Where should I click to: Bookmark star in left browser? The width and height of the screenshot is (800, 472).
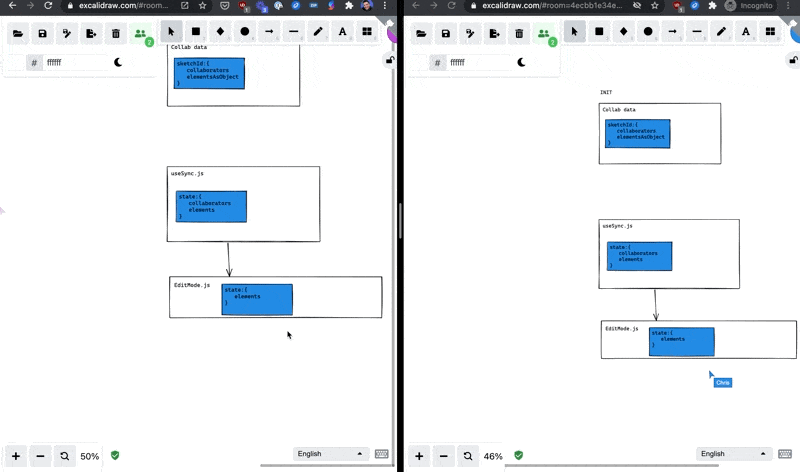tap(203, 6)
